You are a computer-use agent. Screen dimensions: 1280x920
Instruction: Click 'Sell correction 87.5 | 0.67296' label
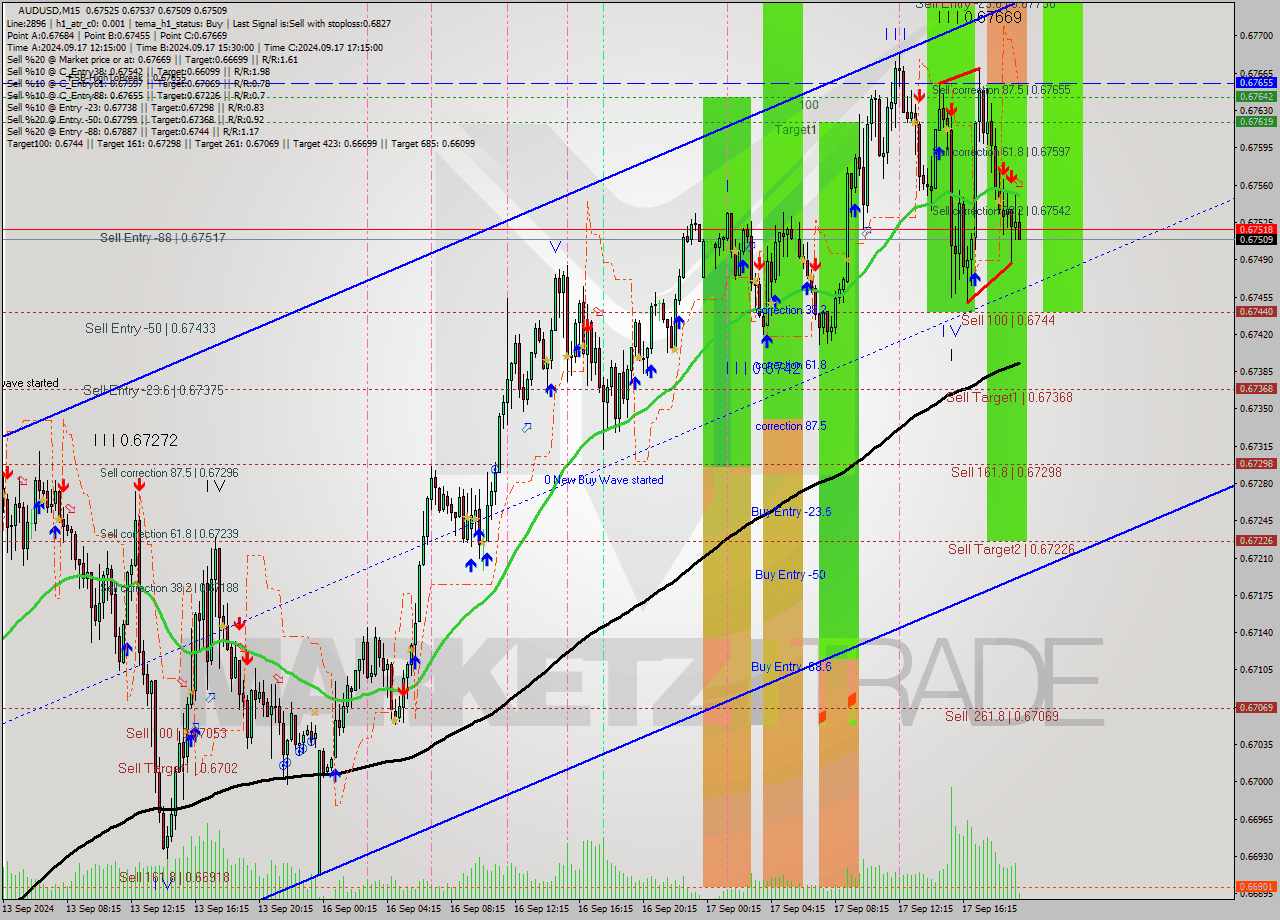169,472
